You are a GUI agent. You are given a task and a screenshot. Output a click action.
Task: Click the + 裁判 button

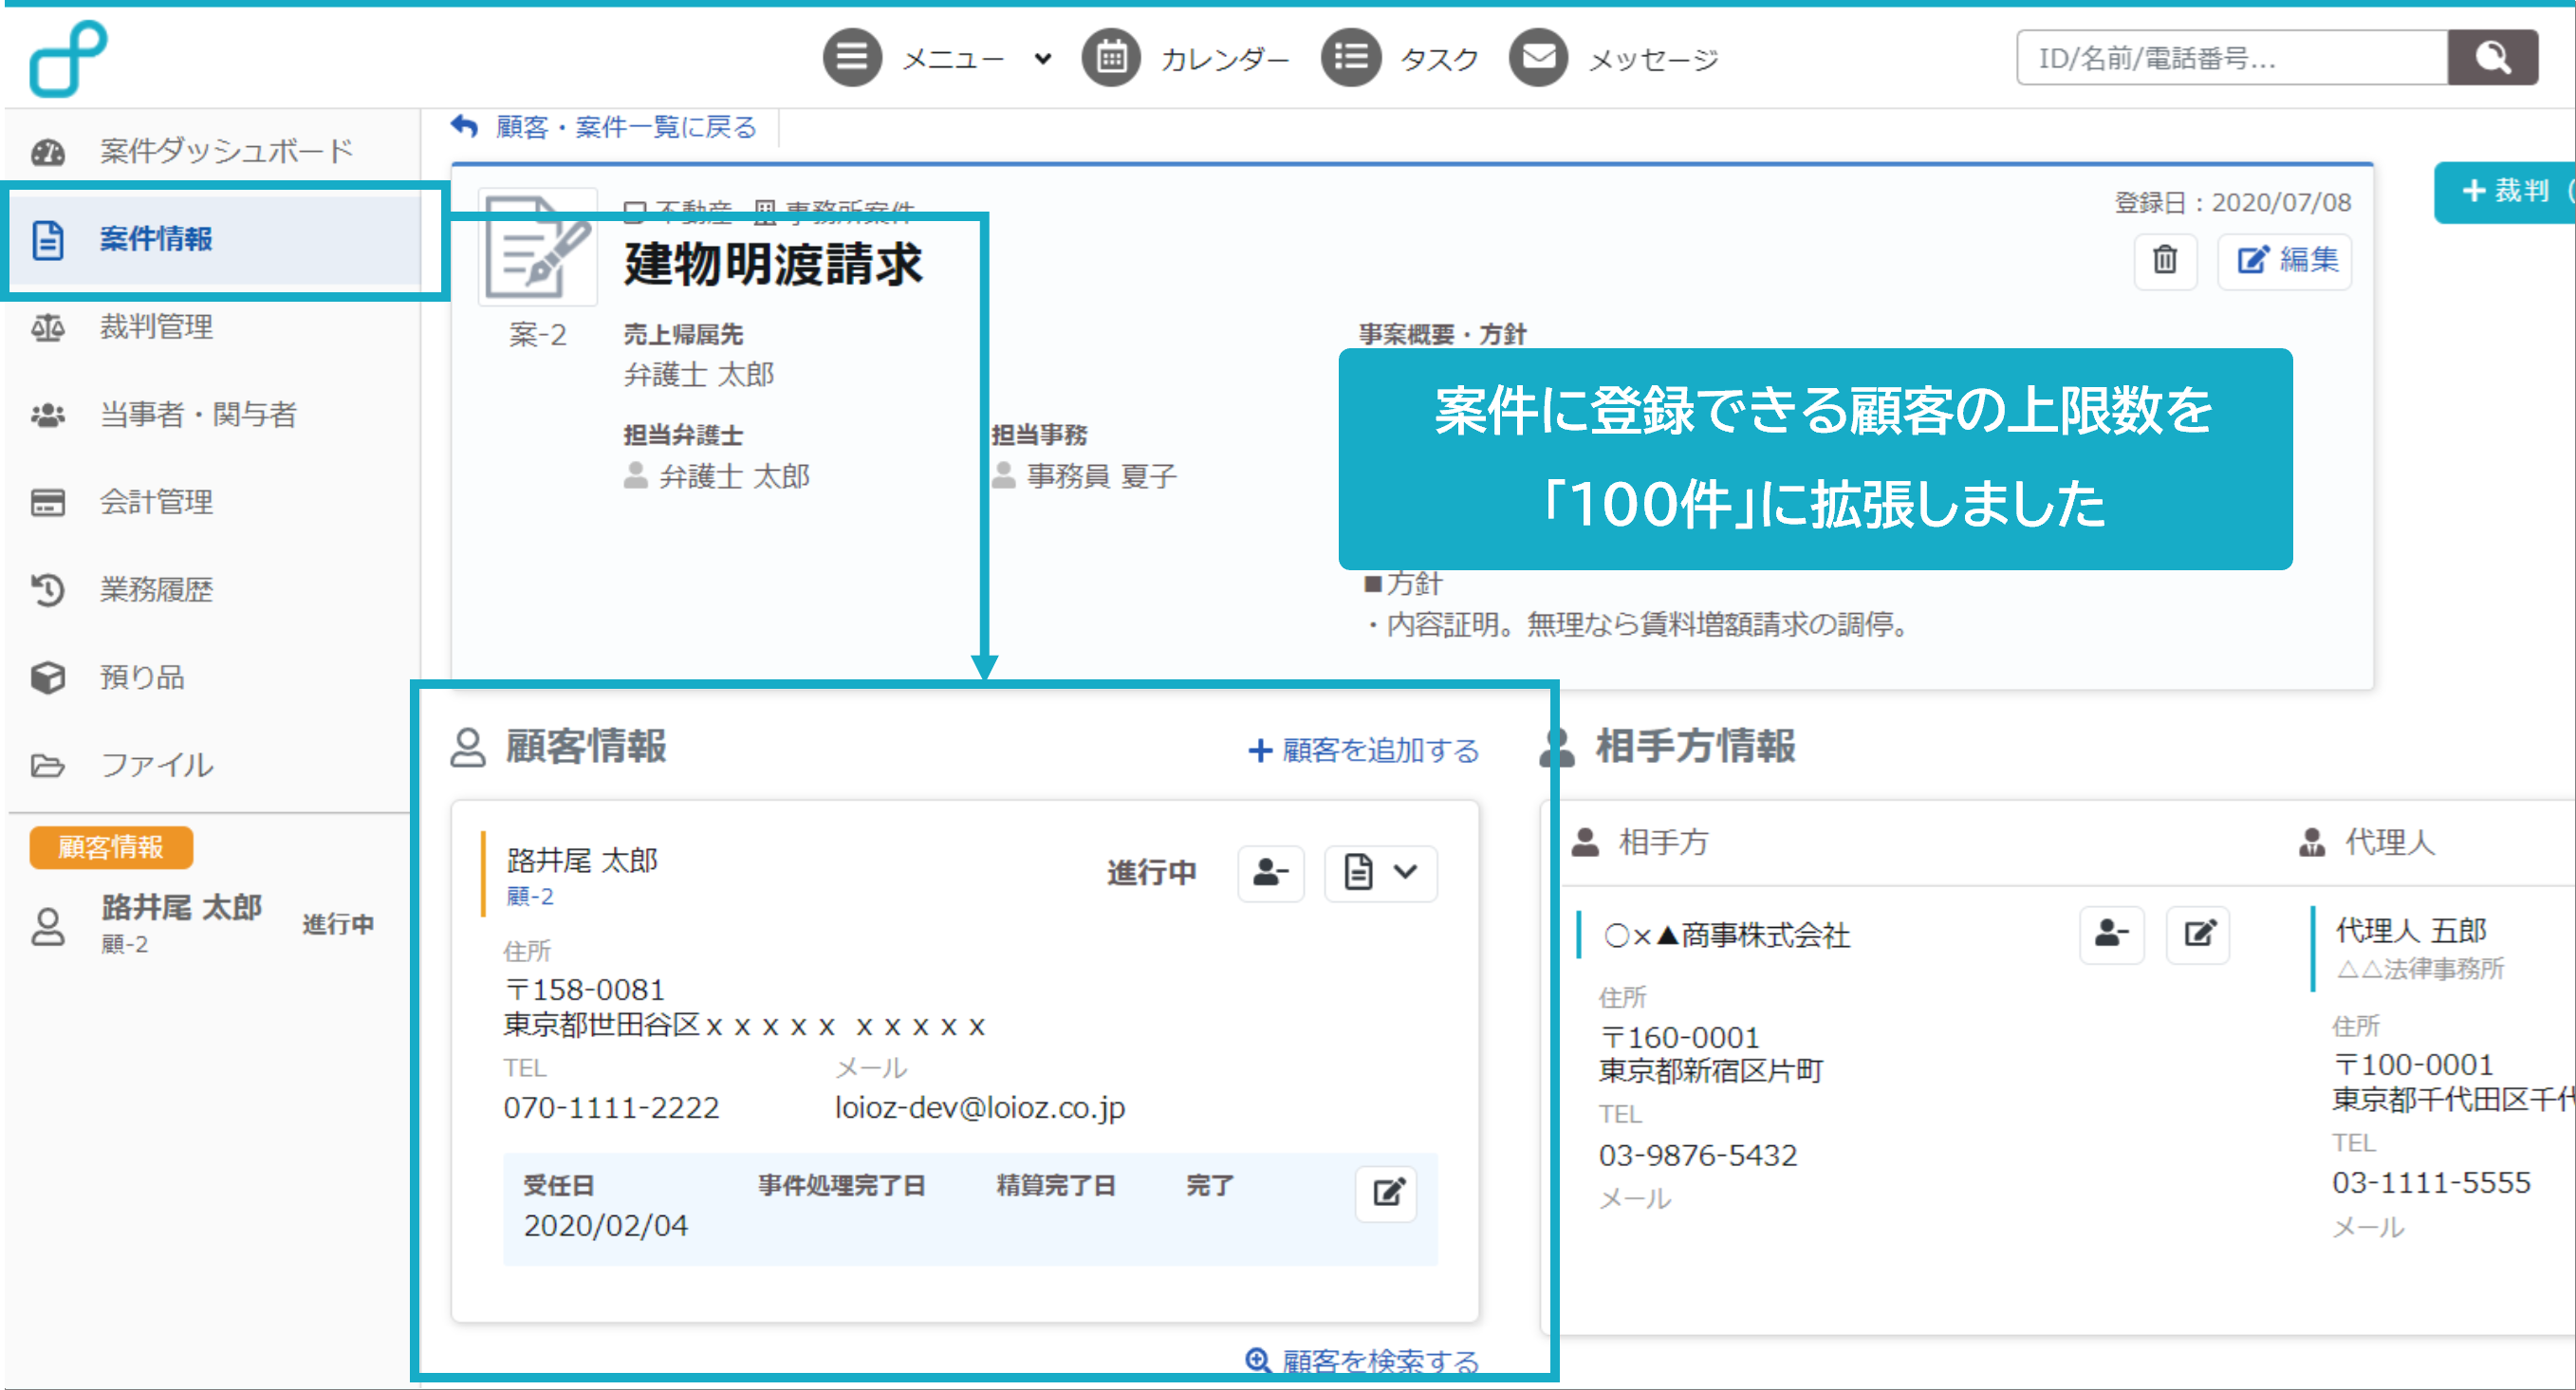(2504, 191)
